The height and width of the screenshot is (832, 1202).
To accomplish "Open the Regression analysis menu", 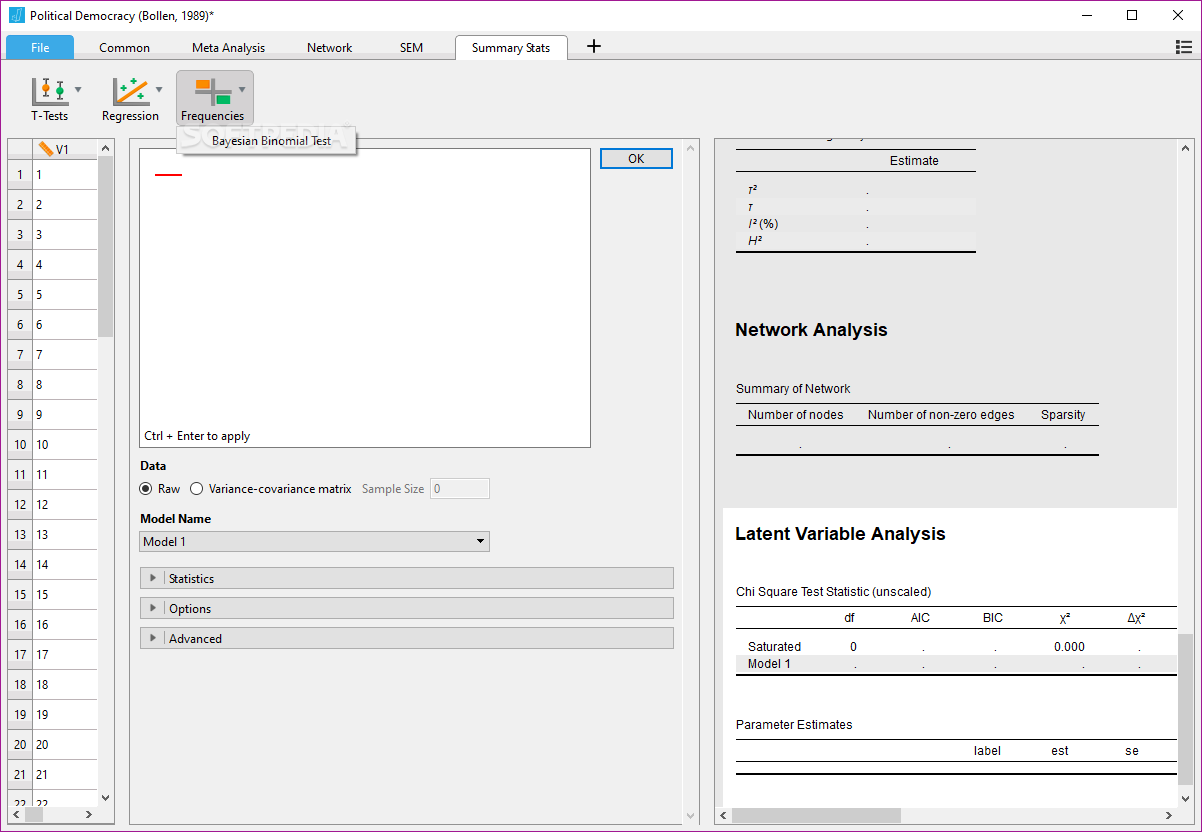I will click(131, 98).
